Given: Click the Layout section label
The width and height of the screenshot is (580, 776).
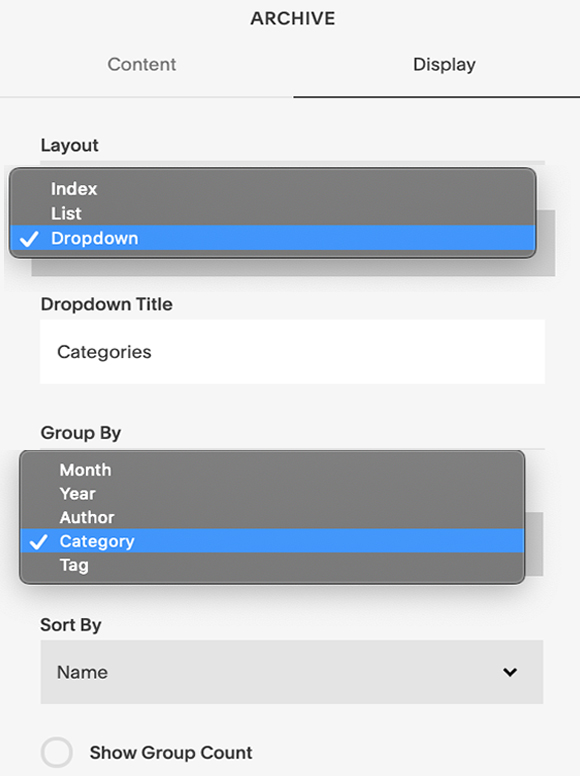Looking at the screenshot, I should 70,146.
